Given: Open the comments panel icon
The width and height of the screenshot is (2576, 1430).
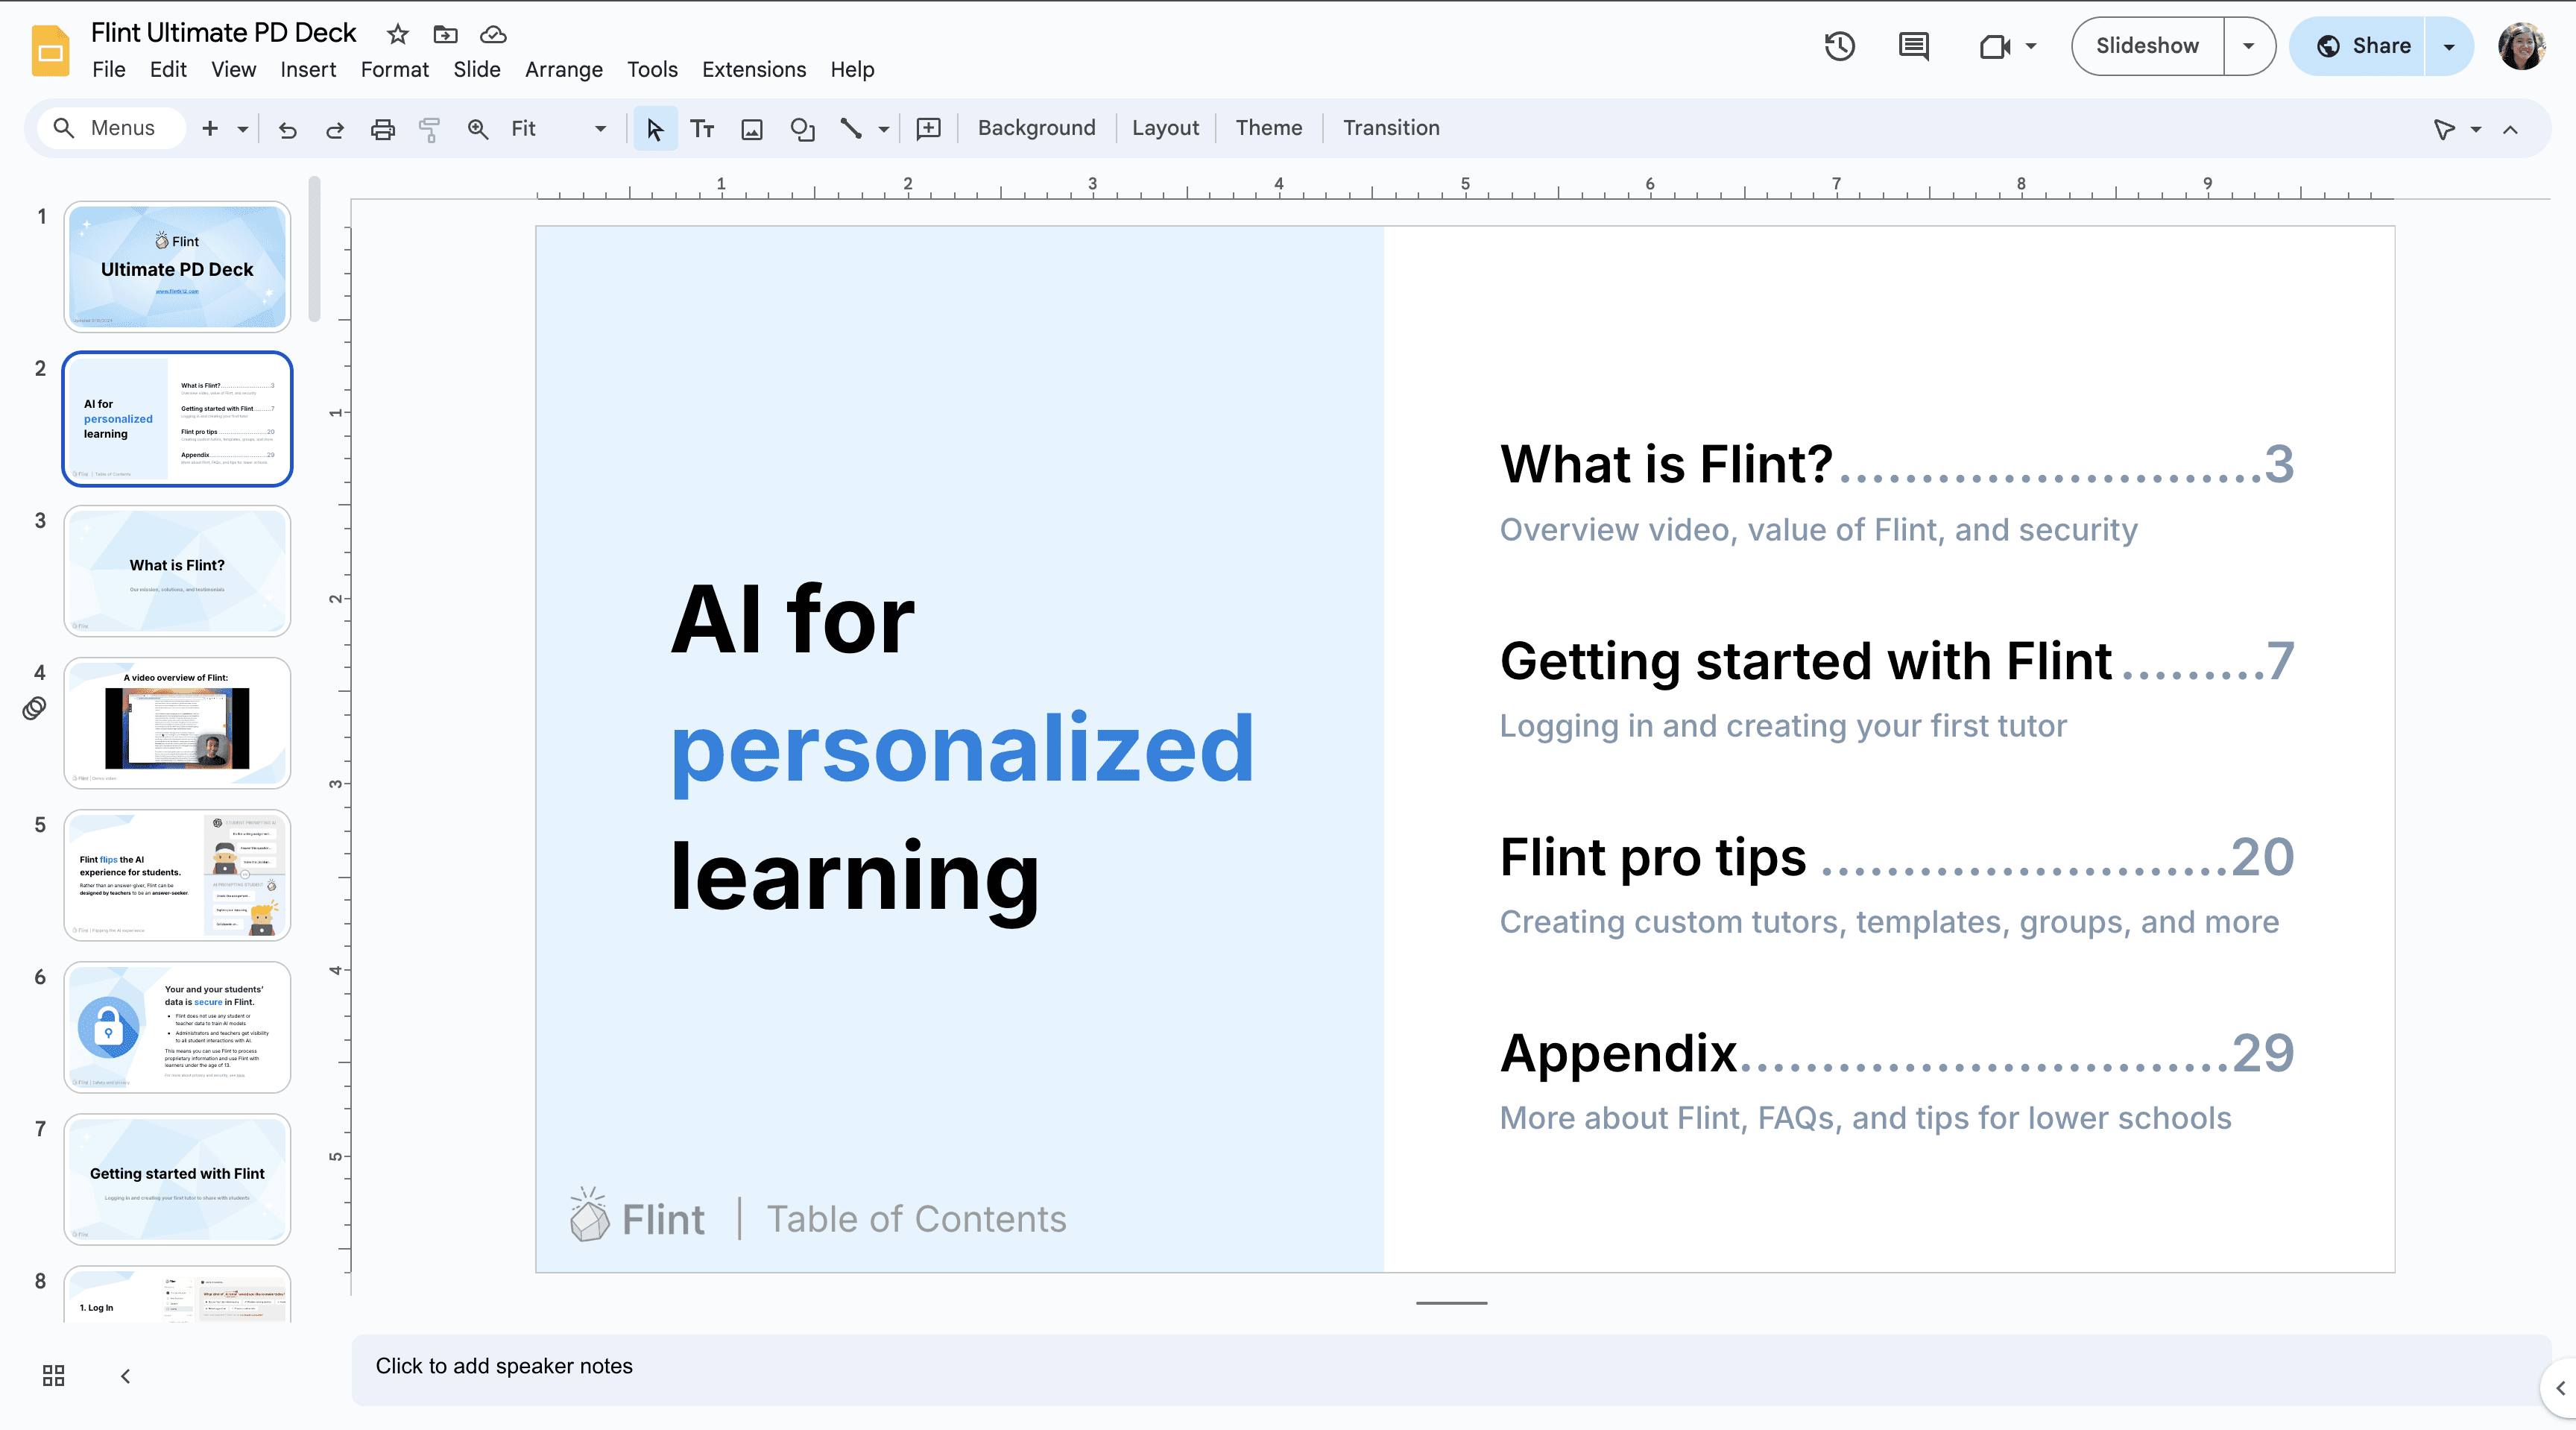Looking at the screenshot, I should (1913, 46).
